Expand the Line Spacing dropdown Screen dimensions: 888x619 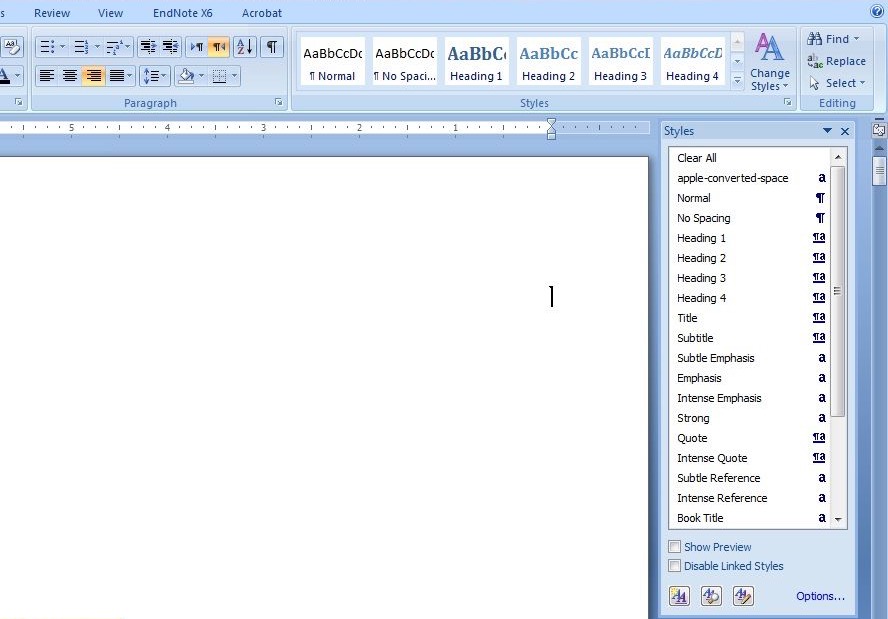coord(154,76)
